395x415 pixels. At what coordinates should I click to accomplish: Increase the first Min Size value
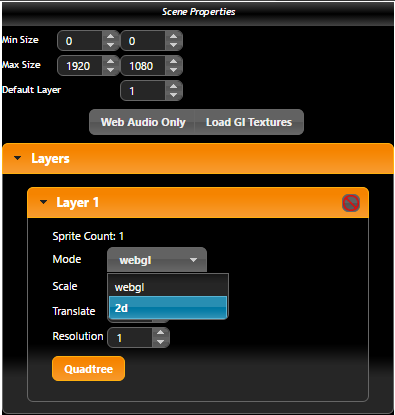click(x=110, y=36)
